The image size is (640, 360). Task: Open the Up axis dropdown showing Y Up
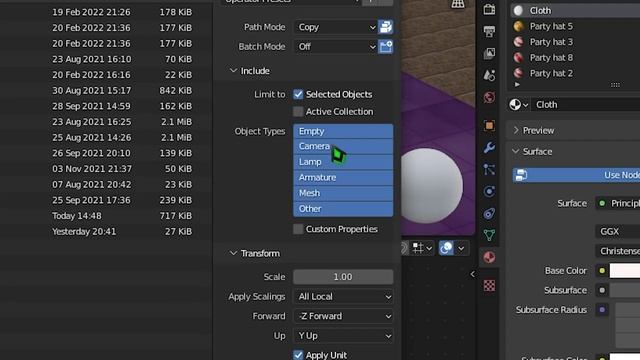343,336
